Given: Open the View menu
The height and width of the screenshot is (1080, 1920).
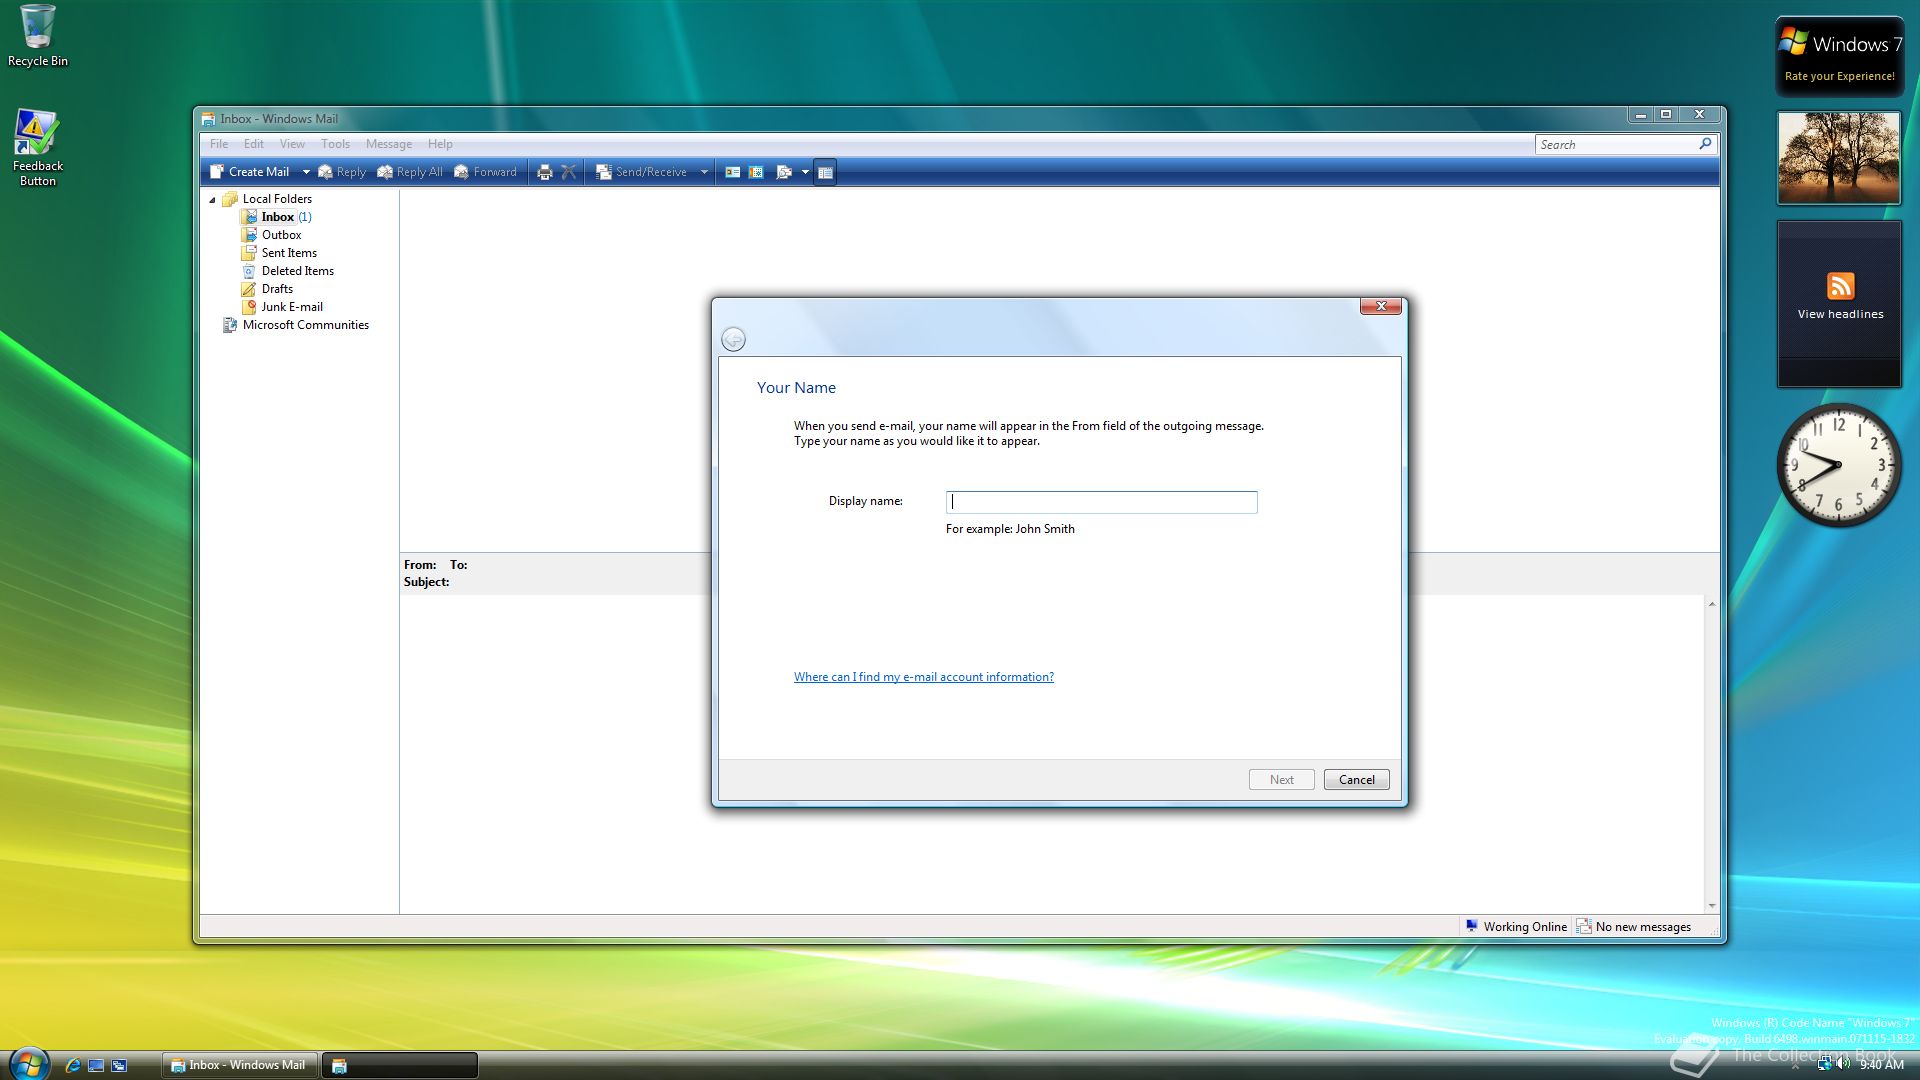Looking at the screenshot, I should point(292,144).
